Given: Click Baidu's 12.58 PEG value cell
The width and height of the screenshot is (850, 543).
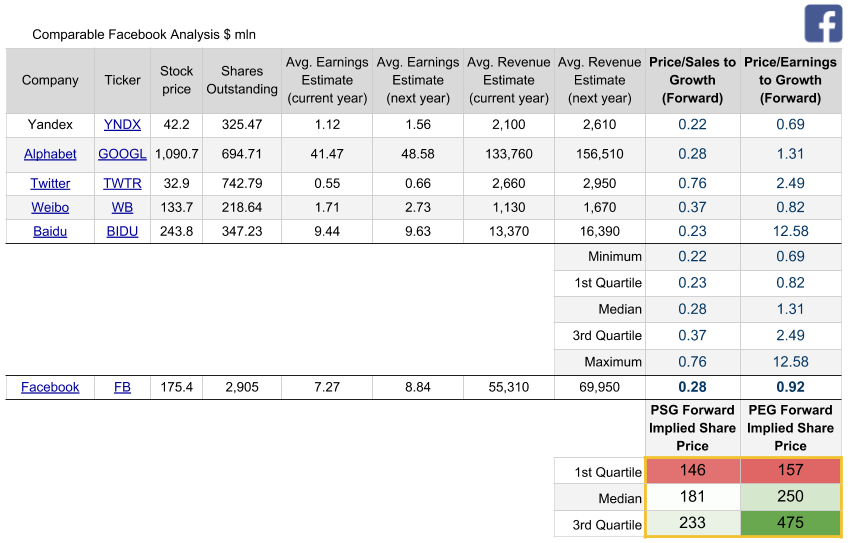Looking at the screenshot, I should coord(790,231).
